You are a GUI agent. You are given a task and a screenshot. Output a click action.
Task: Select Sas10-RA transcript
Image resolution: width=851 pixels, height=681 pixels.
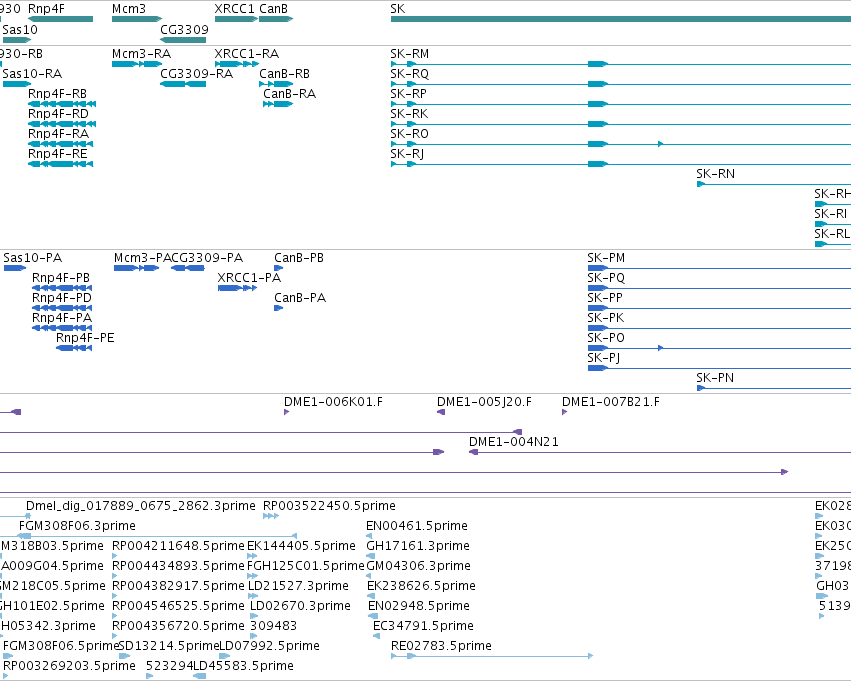coord(16,84)
